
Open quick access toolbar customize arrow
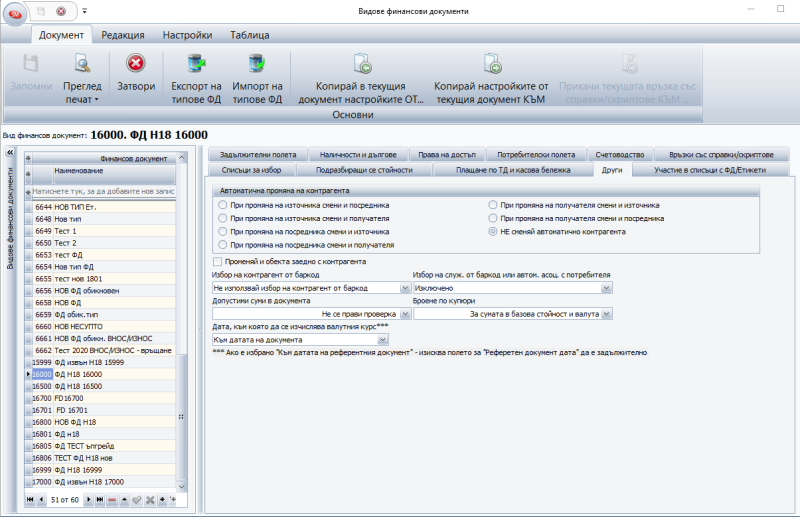point(85,11)
